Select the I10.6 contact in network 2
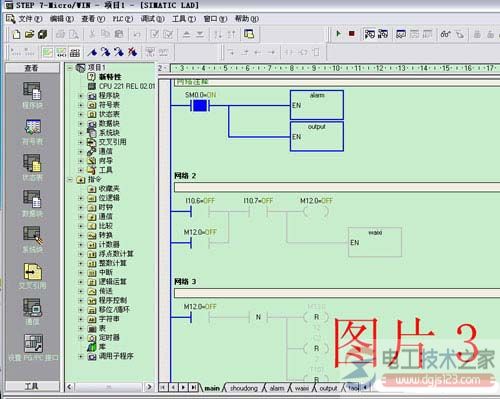 (x=200, y=211)
